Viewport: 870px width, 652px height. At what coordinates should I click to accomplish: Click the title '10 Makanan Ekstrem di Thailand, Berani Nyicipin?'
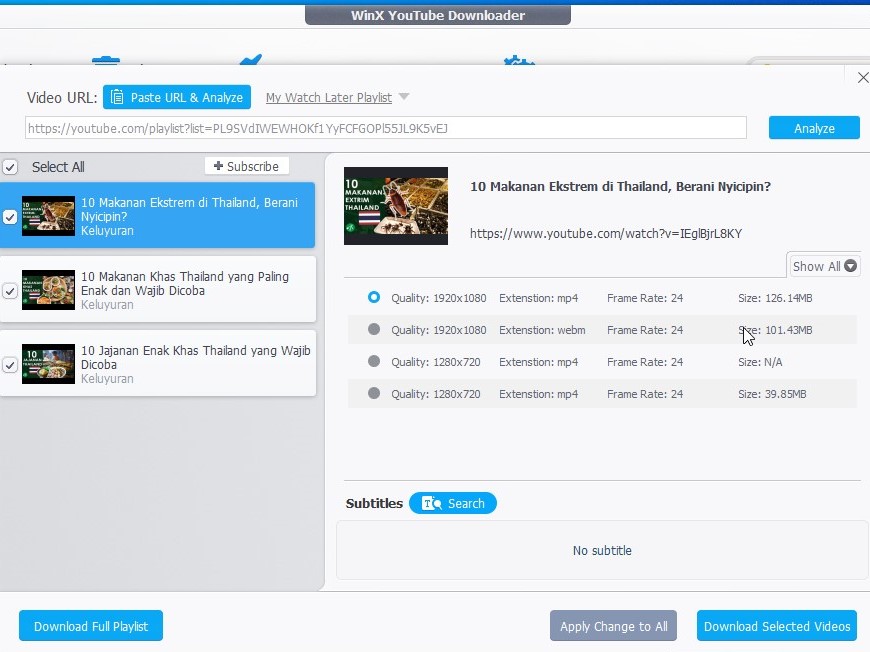(x=620, y=186)
